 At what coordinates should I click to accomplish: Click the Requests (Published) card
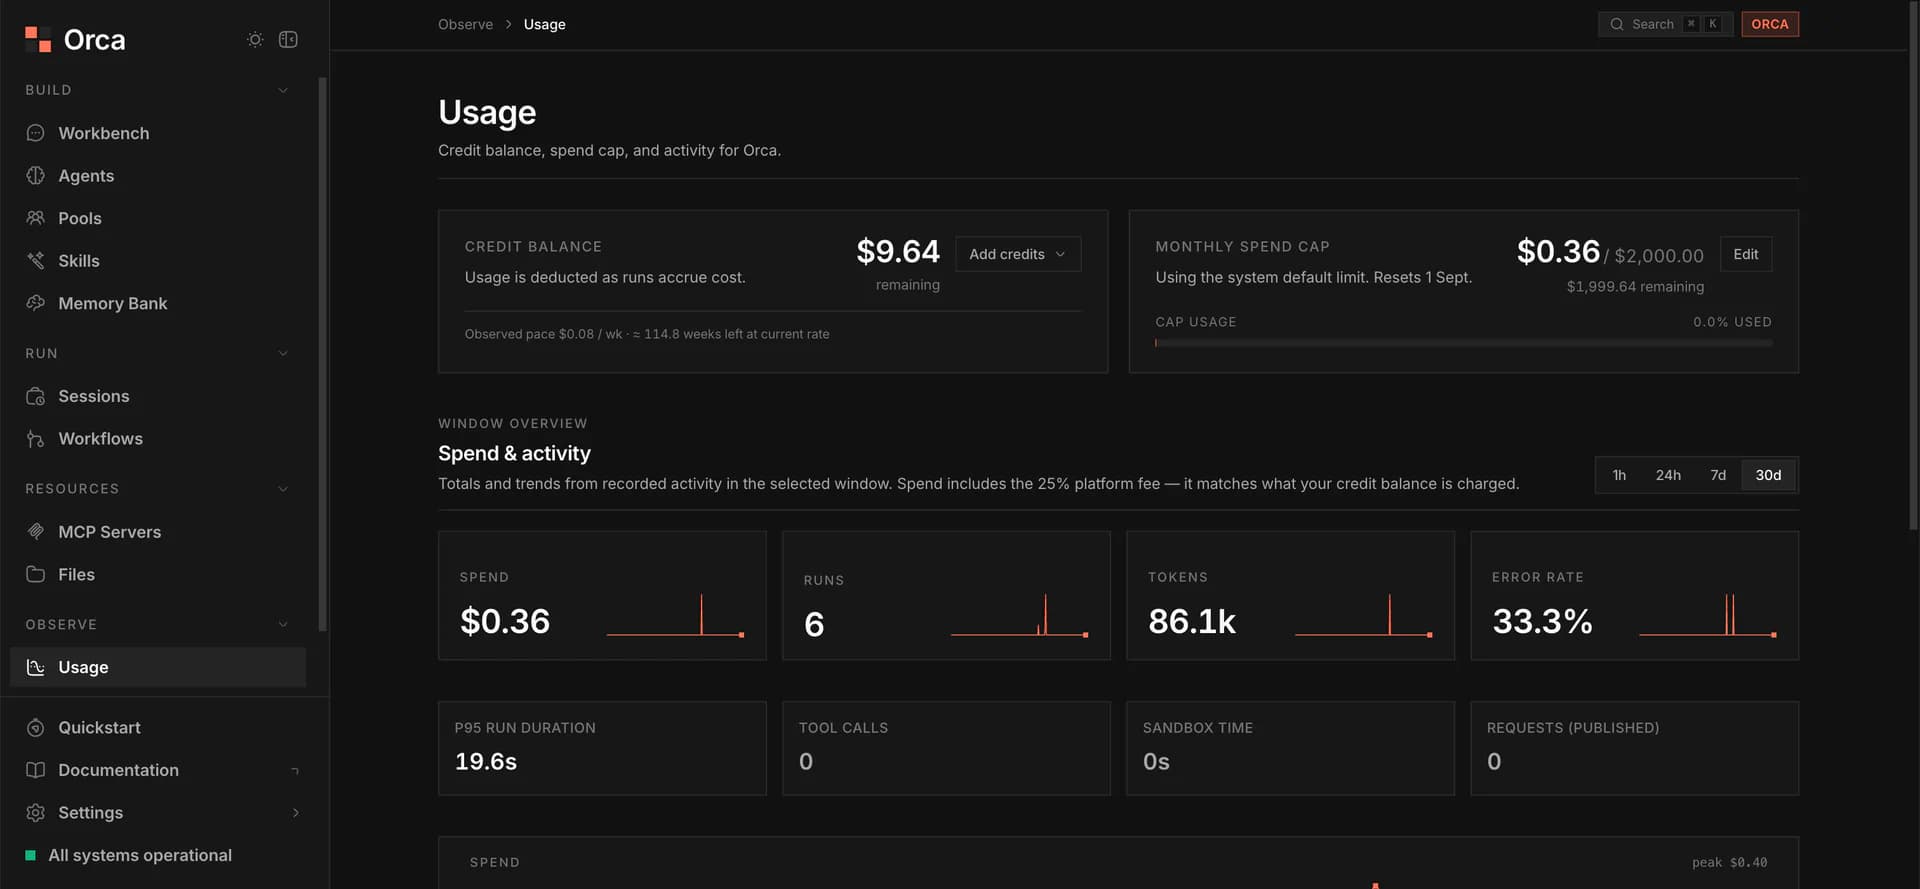tap(1634, 748)
